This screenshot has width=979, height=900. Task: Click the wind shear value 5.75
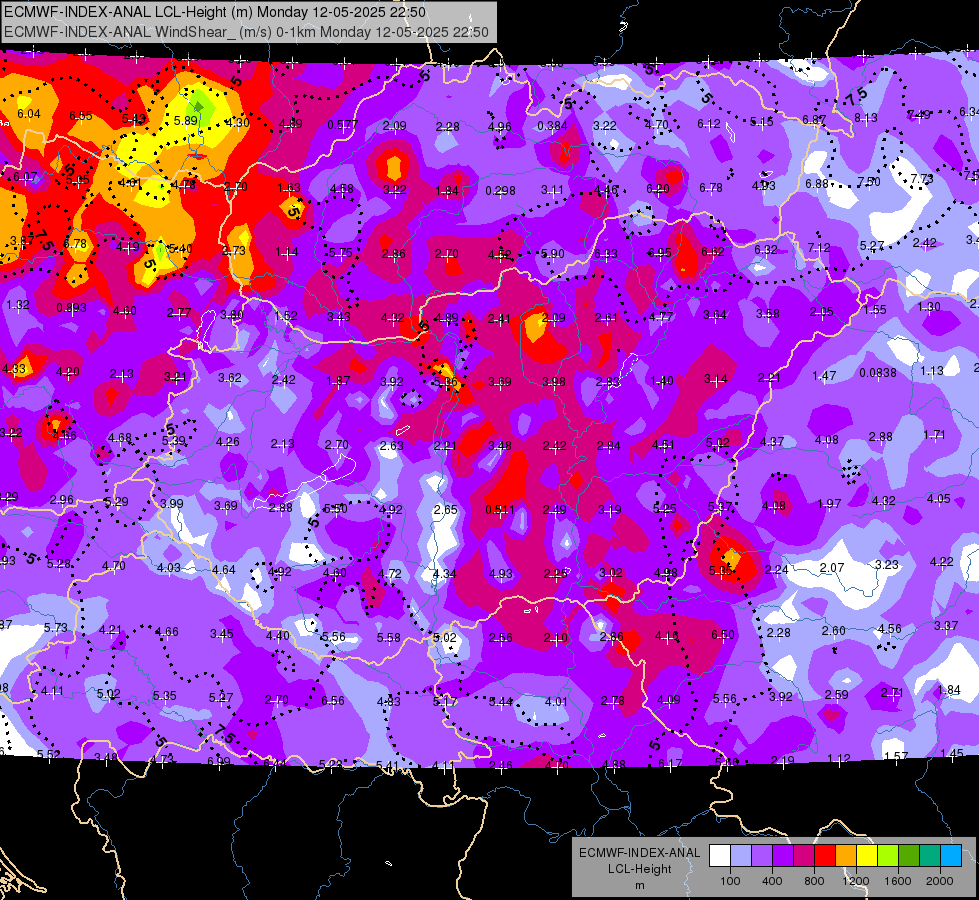[x=341, y=252]
